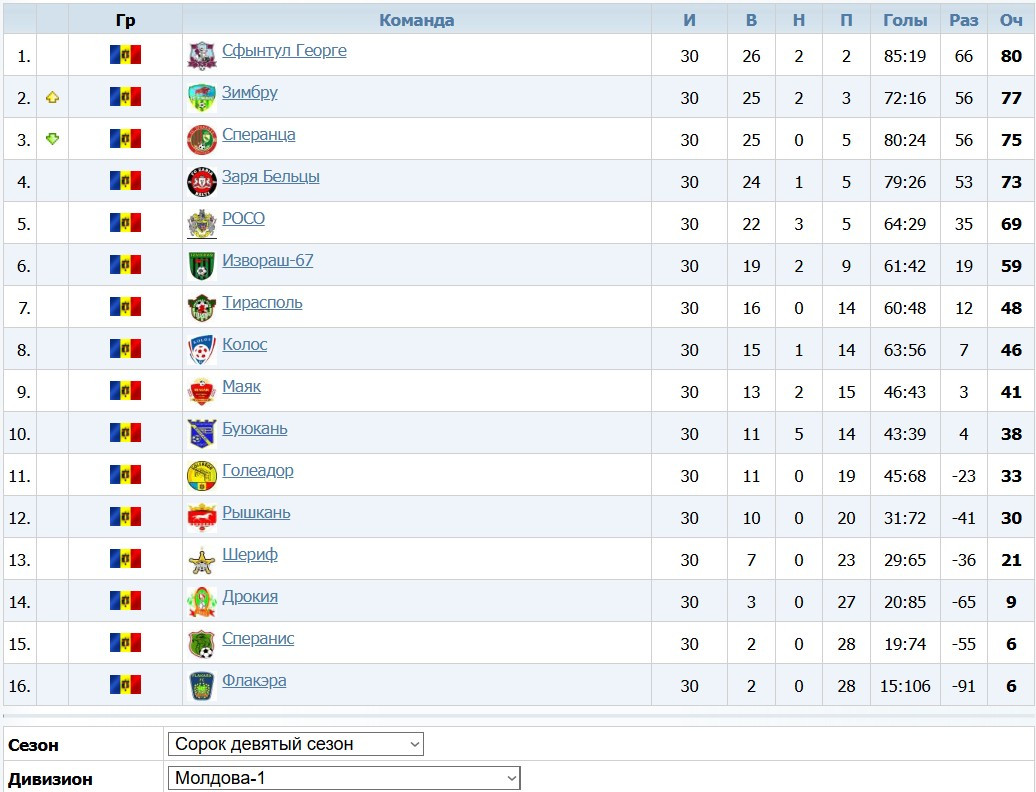The width and height of the screenshot is (1036, 792).
Task: Open the Сперанца team link
Action: [x=258, y=135]
